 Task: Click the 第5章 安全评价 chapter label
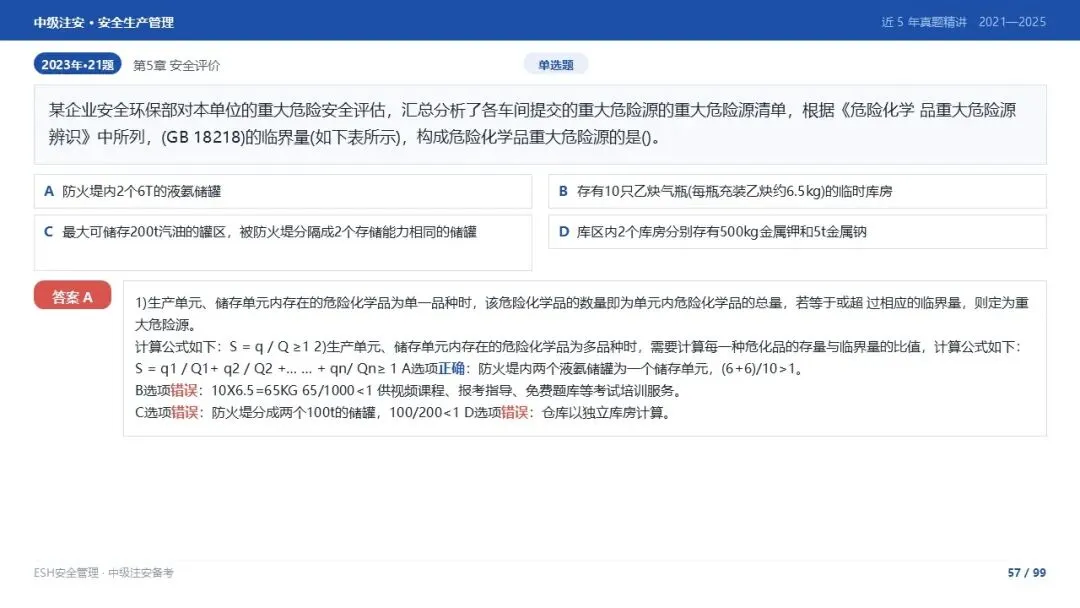click(x=176, y=65)
